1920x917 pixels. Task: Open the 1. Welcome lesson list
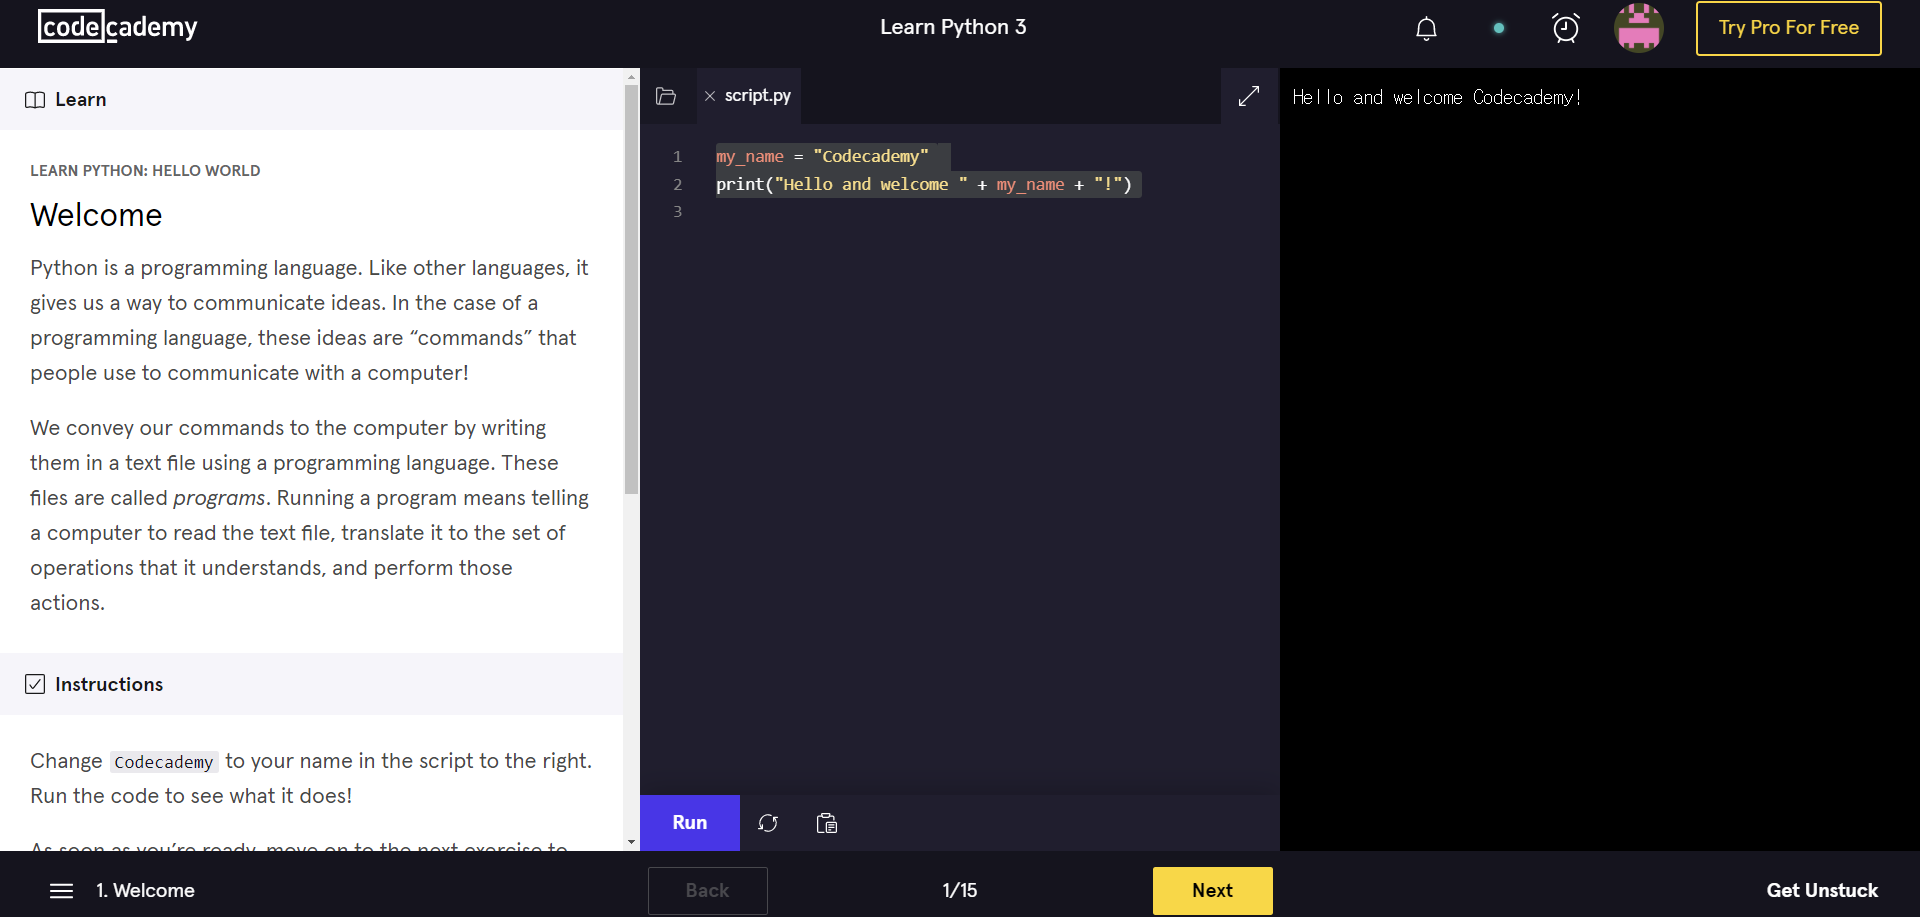click(145, 890)
